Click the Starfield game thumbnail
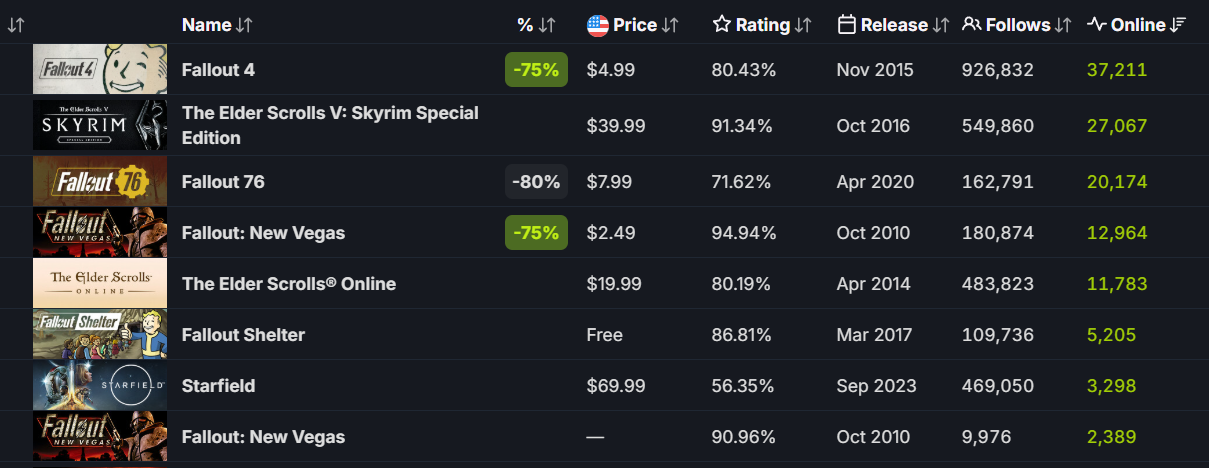The height and width of the screenshot is (468, 1209). (100, 385)
